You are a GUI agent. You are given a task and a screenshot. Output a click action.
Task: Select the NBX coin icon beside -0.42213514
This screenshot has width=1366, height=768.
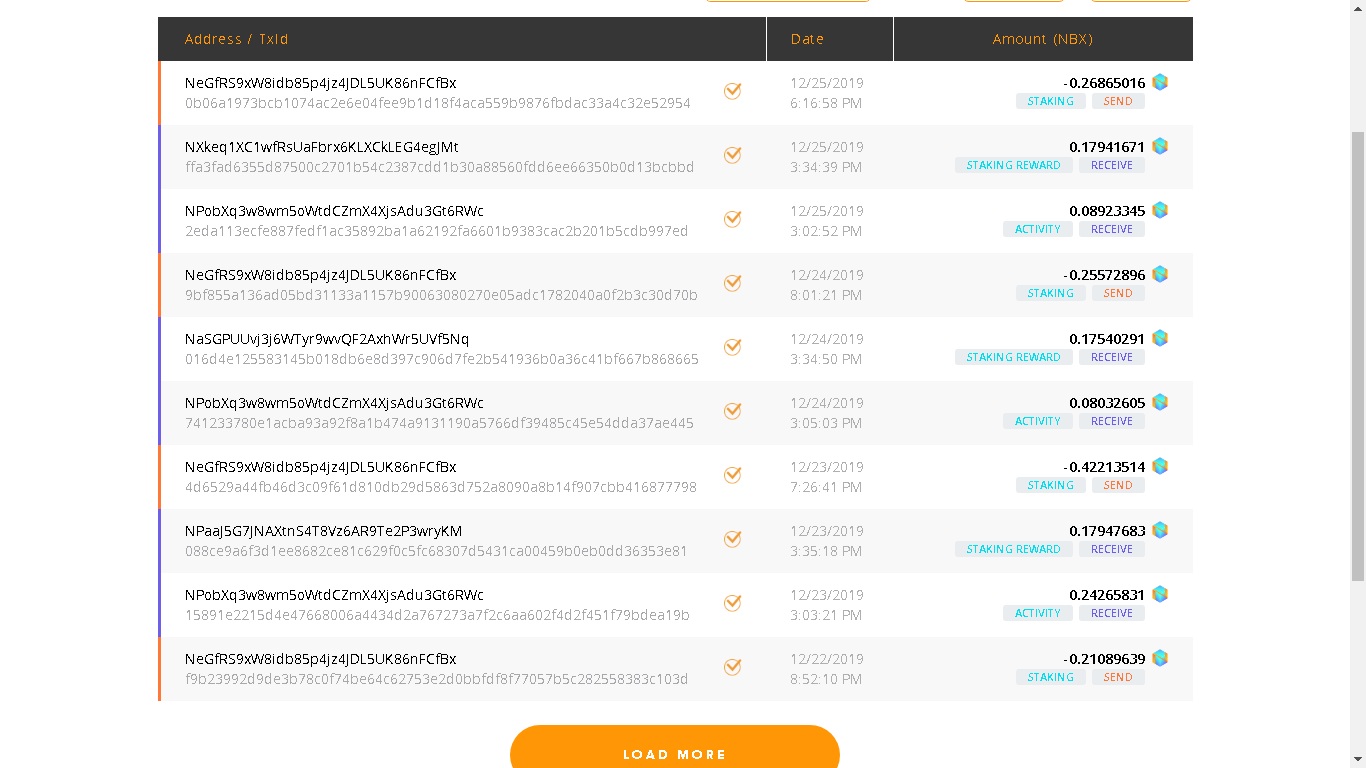coord(1160,466)
